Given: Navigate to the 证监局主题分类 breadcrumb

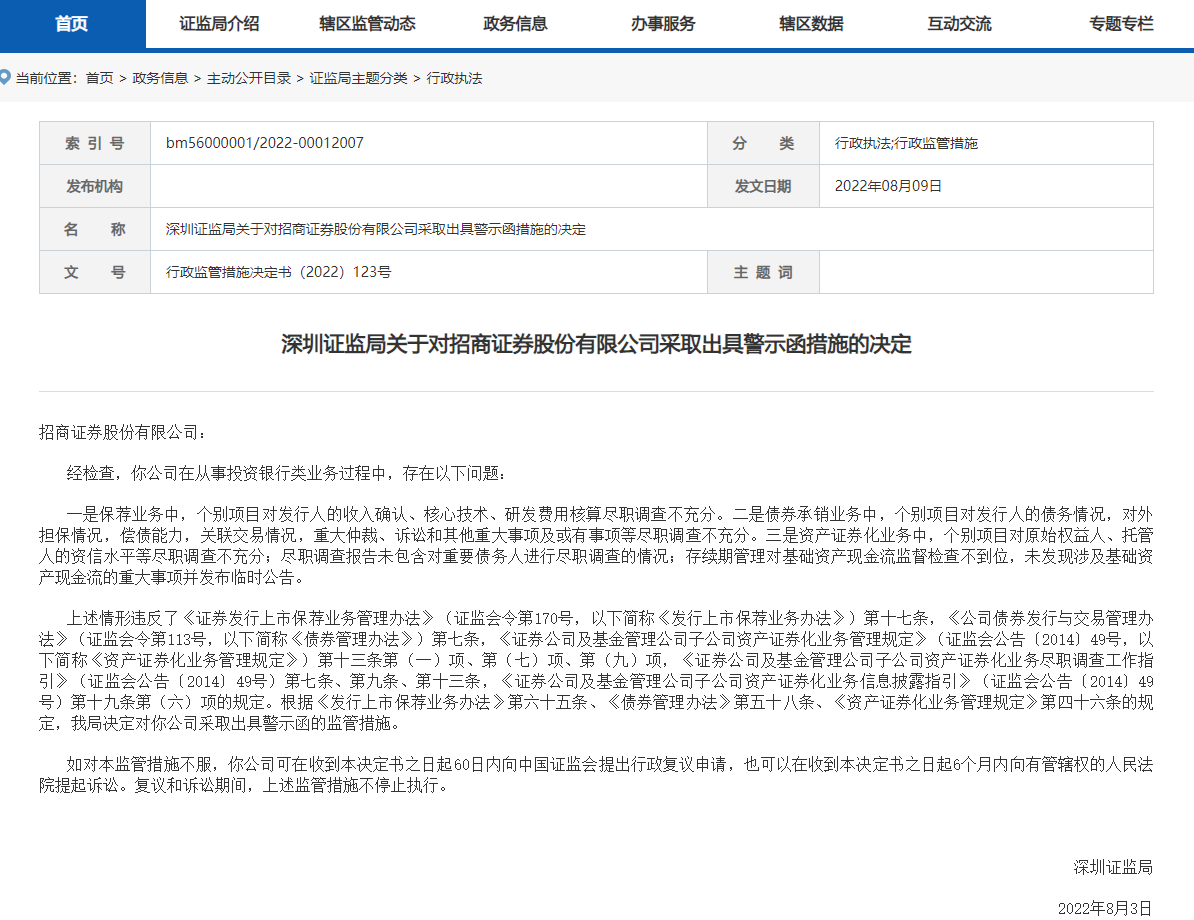Looking at the screenshot, I should (x=359, y=78).
